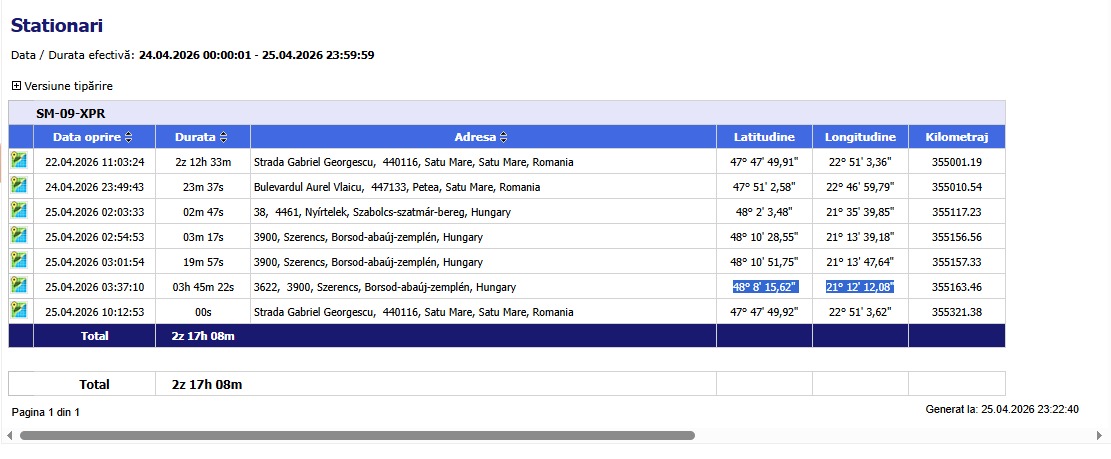The height and width of the screenshot is (459, 1111).
Task: Click the Stationari page heading
Action: coord(57,26)
